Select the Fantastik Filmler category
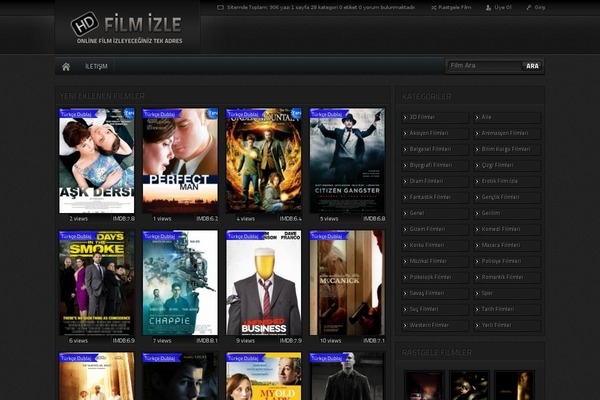The height and width of the screenshot is (400, 600). coord(435,197)
